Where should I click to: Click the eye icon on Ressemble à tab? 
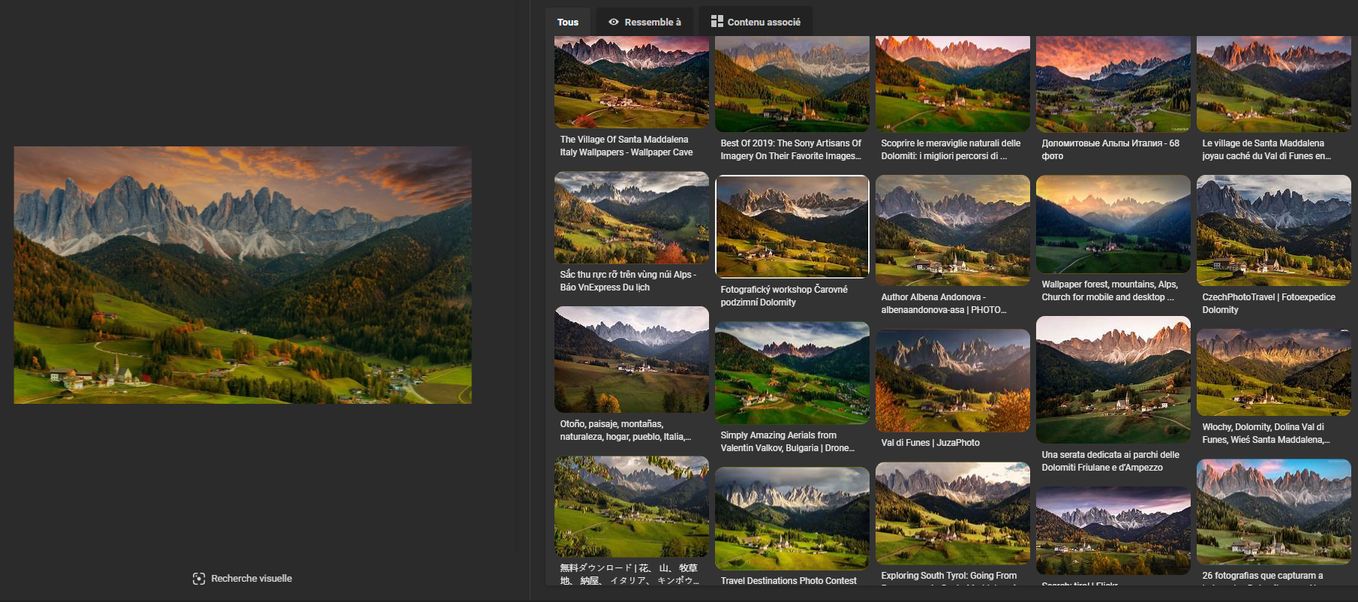(x=614, y=22)
